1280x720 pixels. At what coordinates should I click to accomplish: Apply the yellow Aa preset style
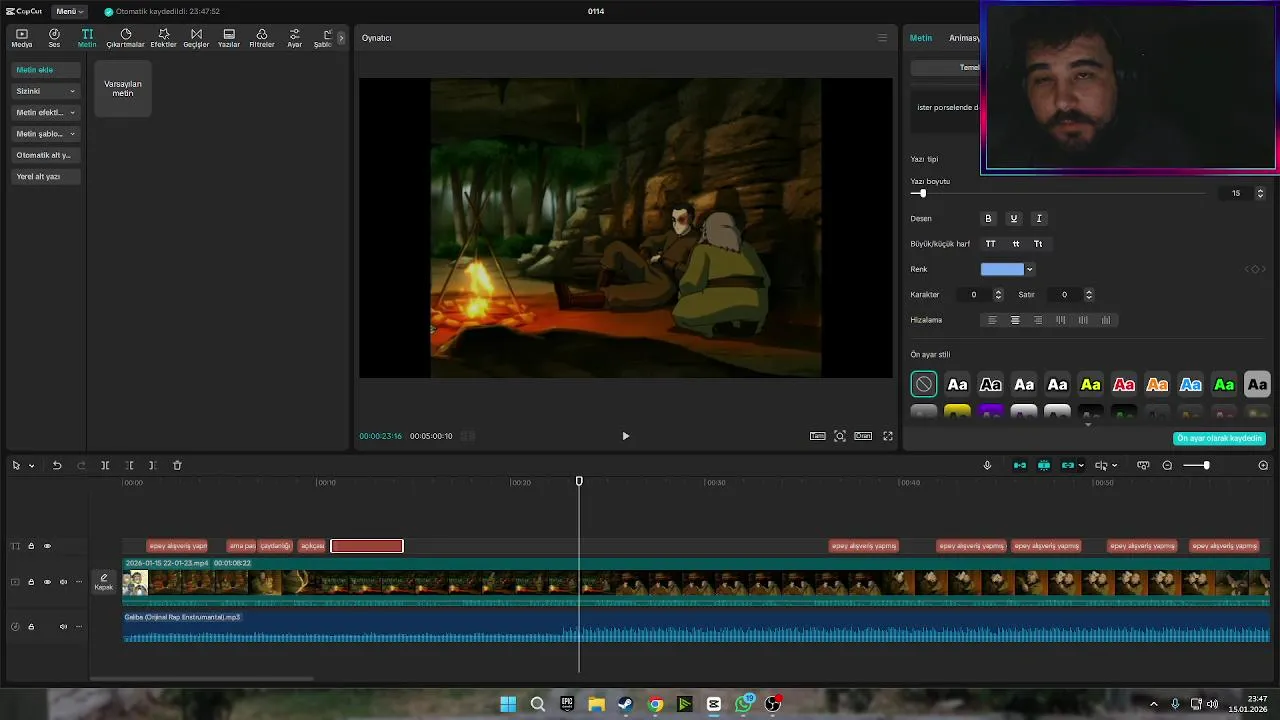click(x=1091, y=384)
